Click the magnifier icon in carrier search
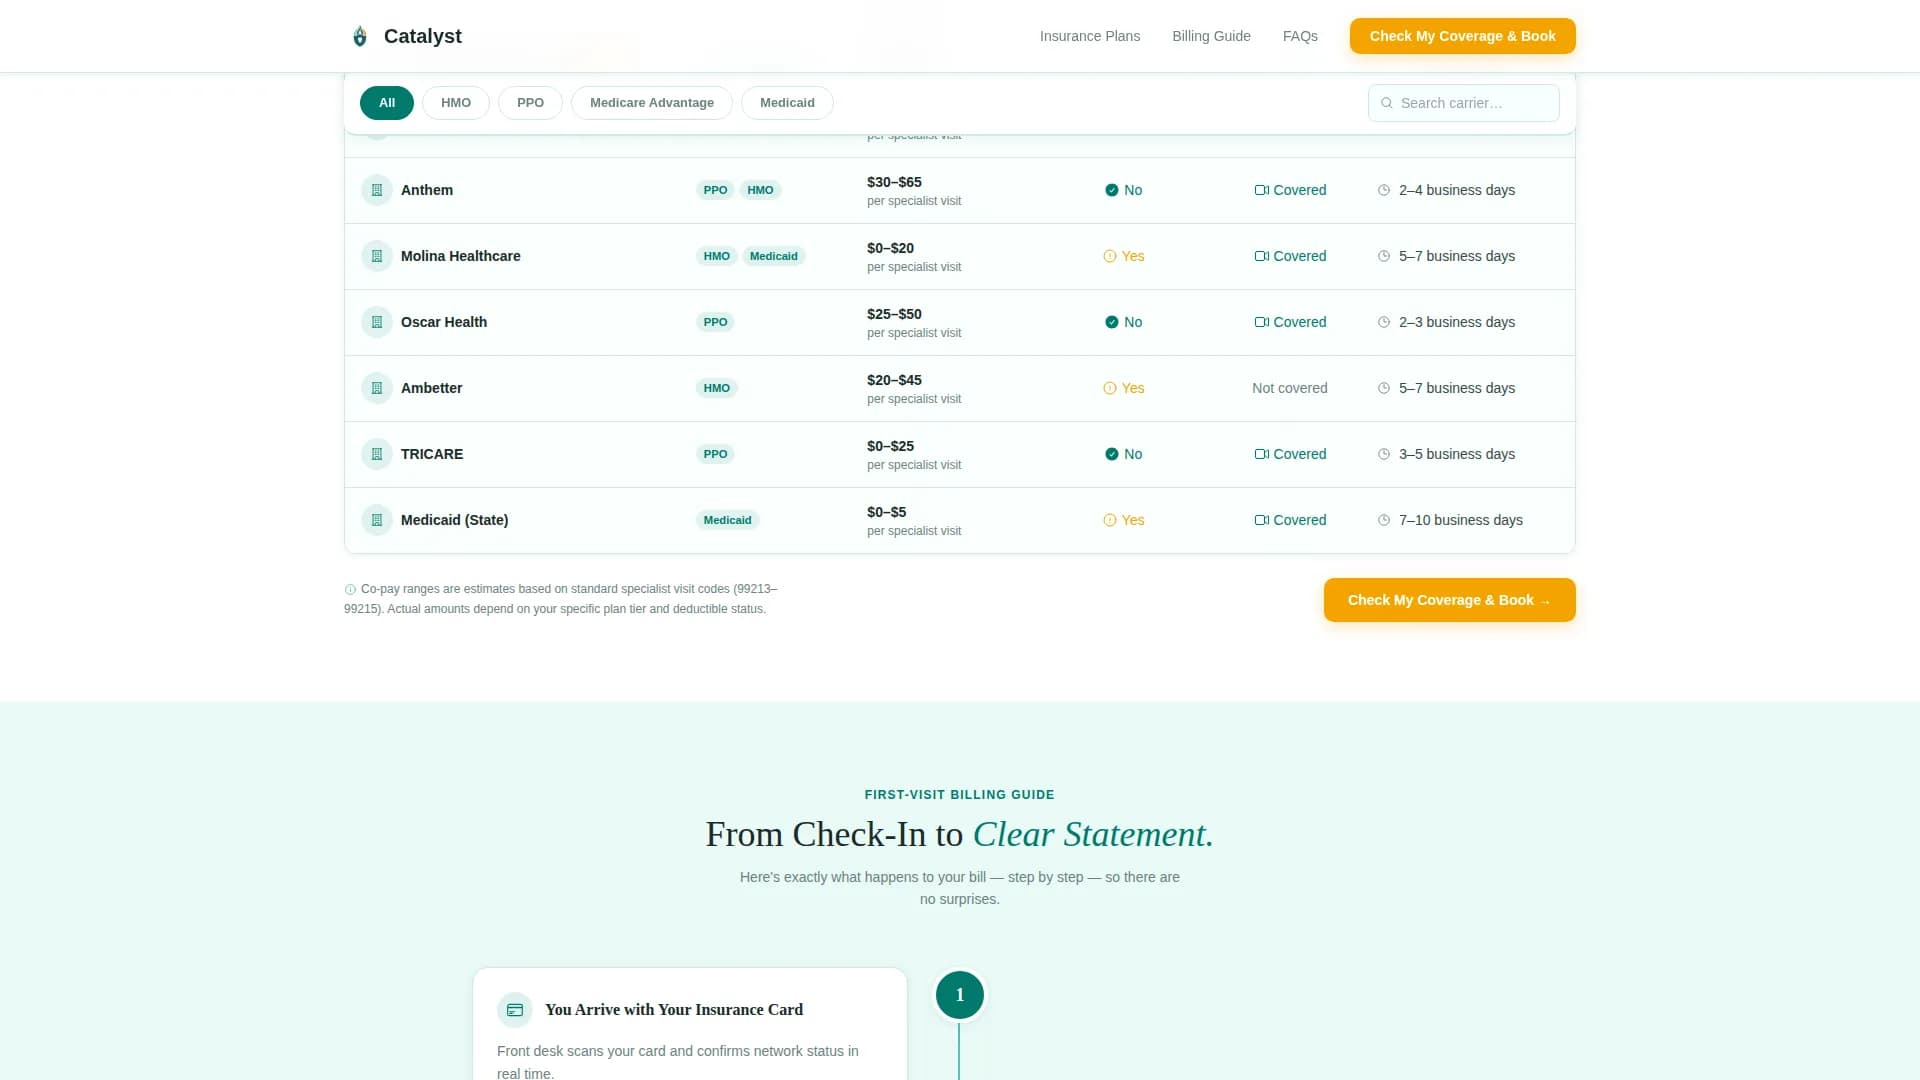Screen dimensions: 1920x1080 point(1387,103)
